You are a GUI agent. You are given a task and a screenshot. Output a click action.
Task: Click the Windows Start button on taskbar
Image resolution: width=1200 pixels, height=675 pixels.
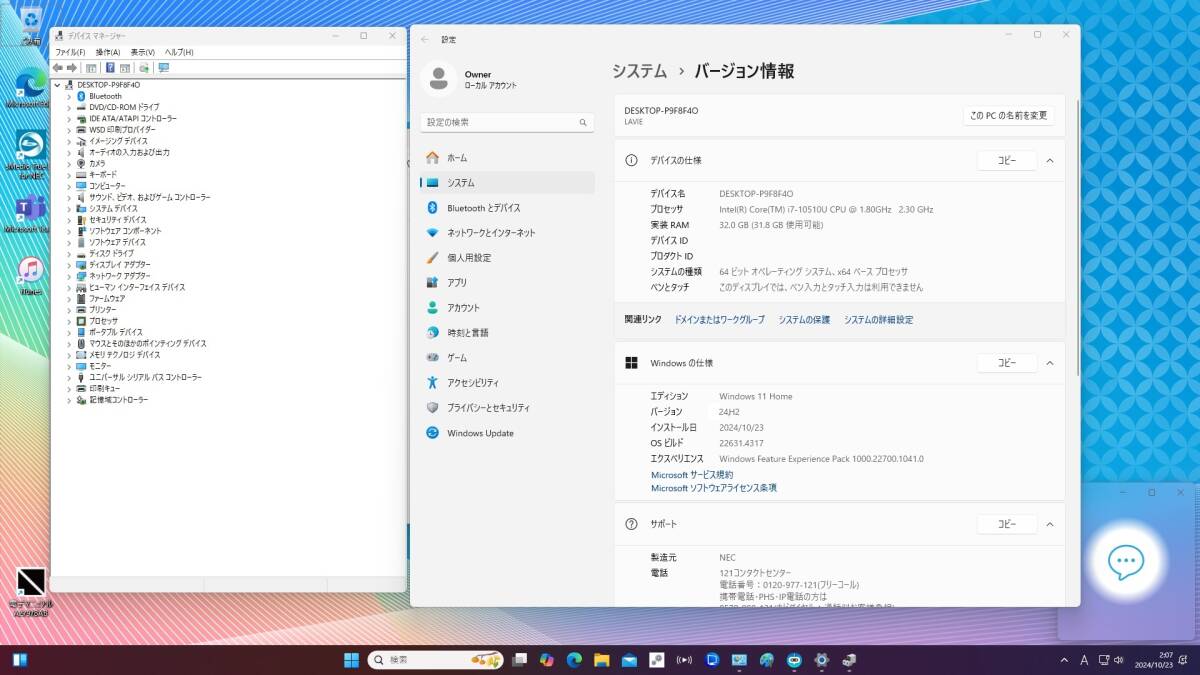pos(352,660)
